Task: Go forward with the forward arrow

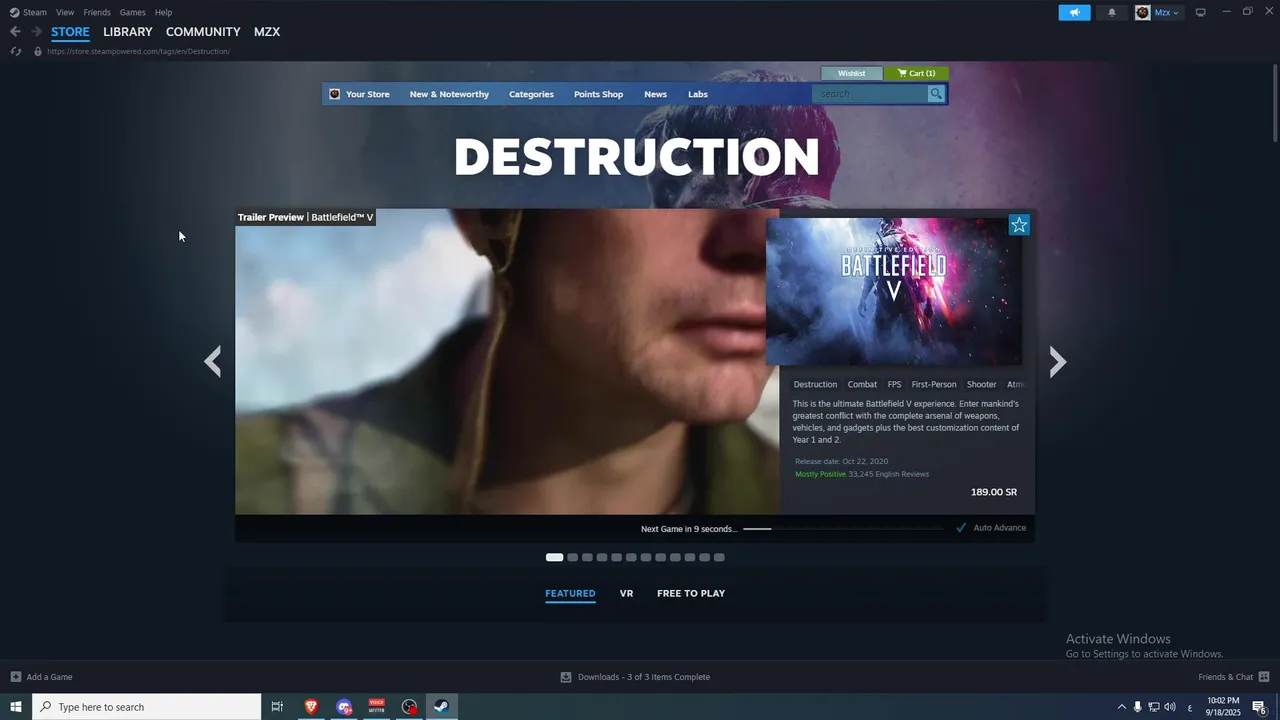Action: click(x=36, y=32)
